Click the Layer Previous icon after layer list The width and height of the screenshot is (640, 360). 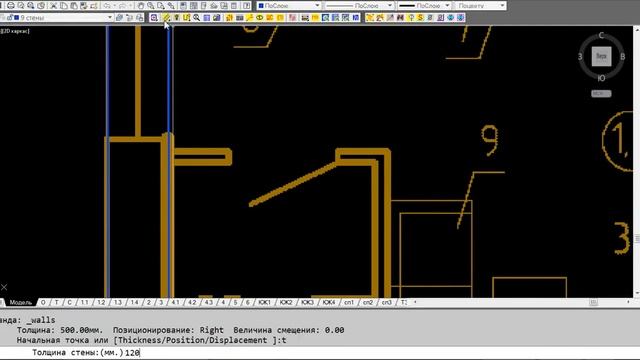click(129, 18)
